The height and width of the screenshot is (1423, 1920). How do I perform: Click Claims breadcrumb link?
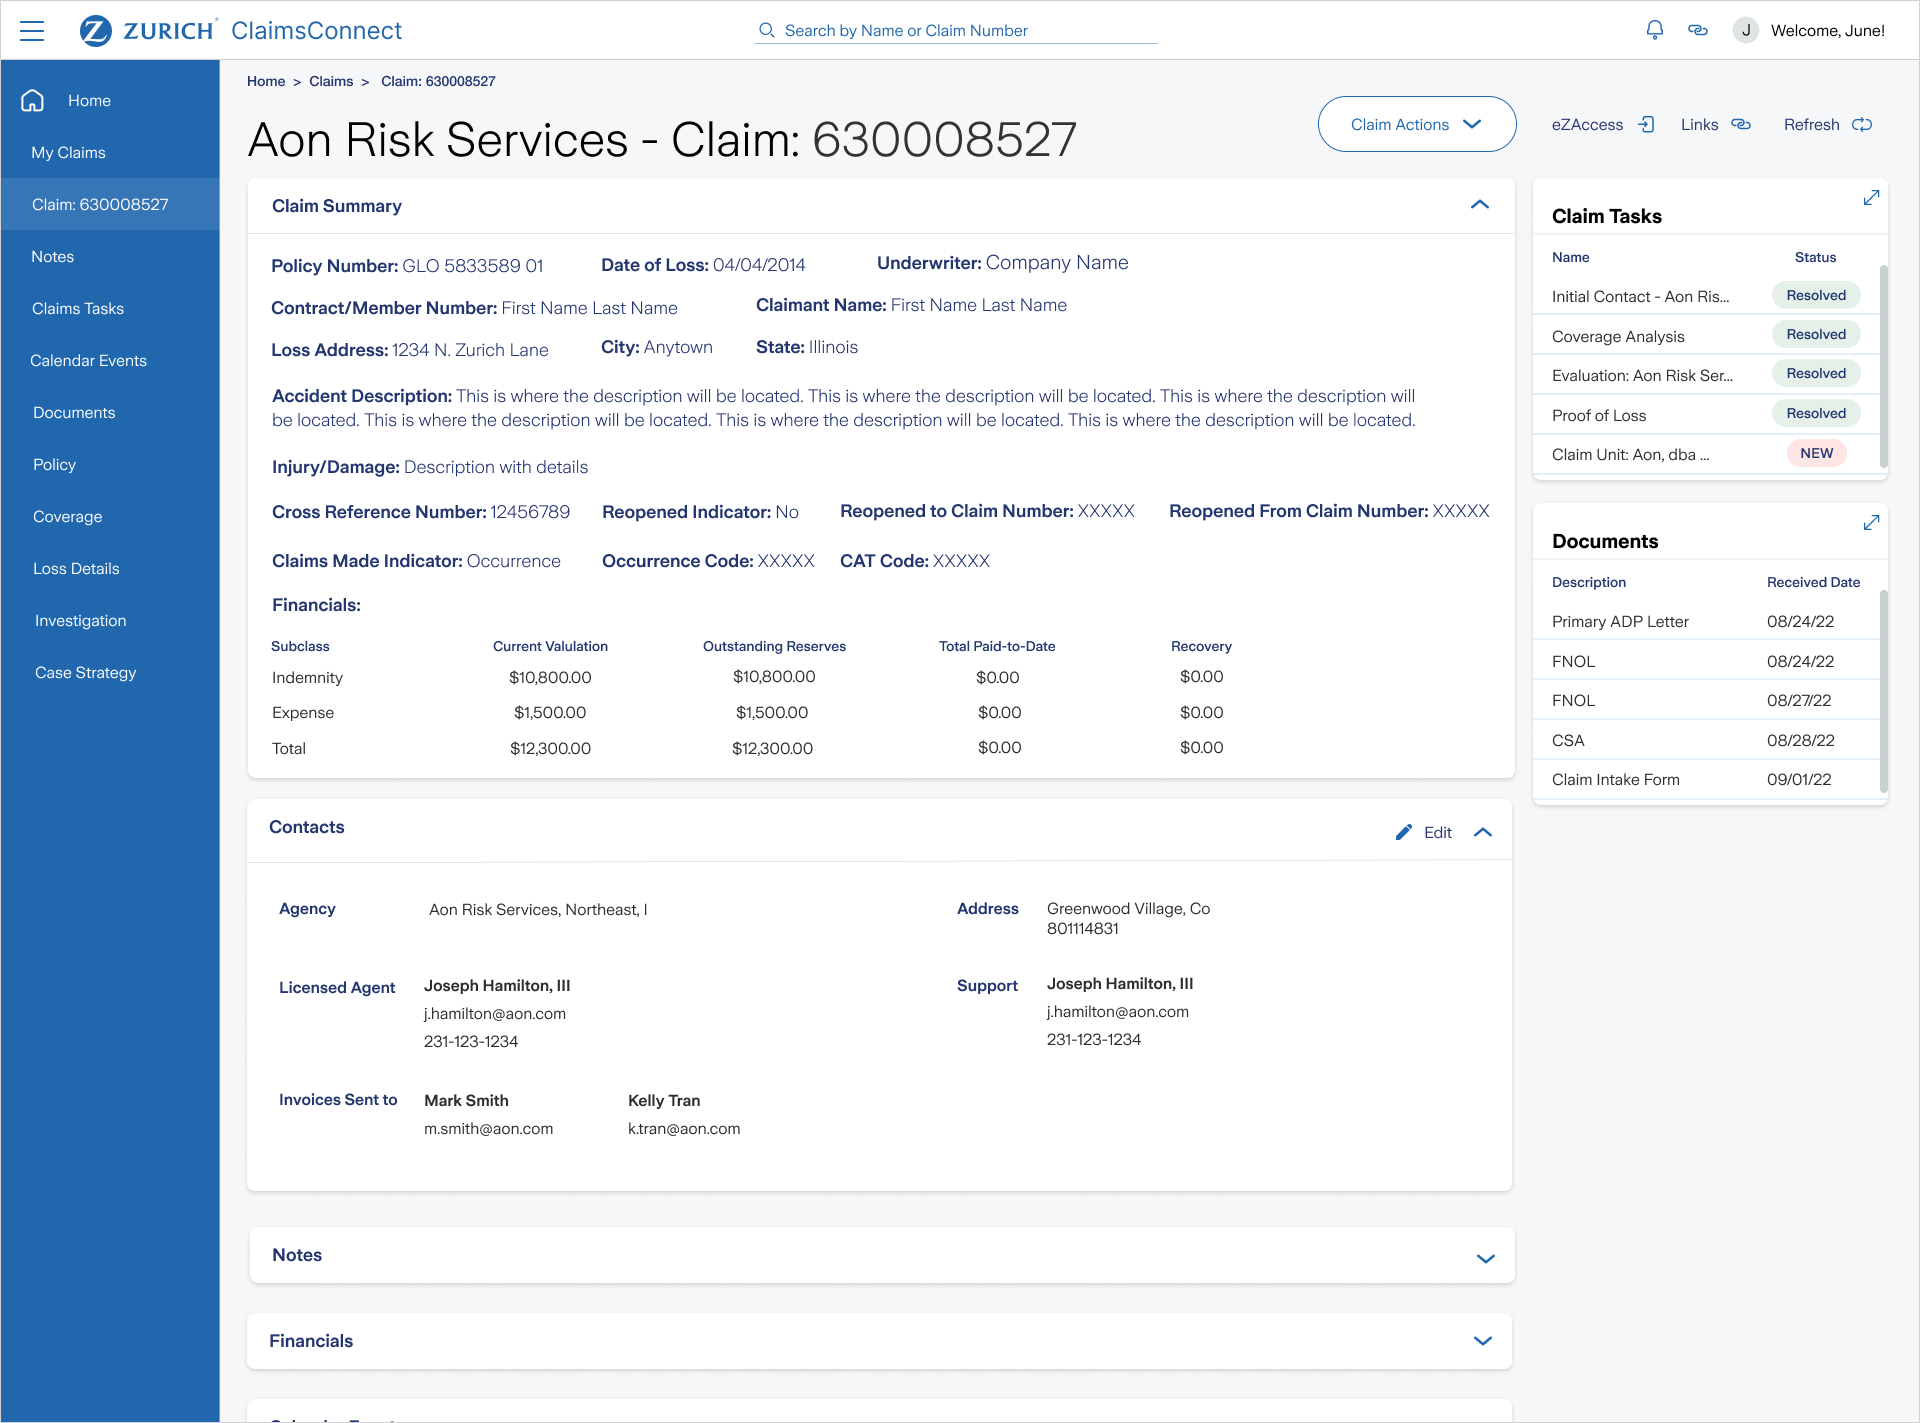tap(330, 82)
